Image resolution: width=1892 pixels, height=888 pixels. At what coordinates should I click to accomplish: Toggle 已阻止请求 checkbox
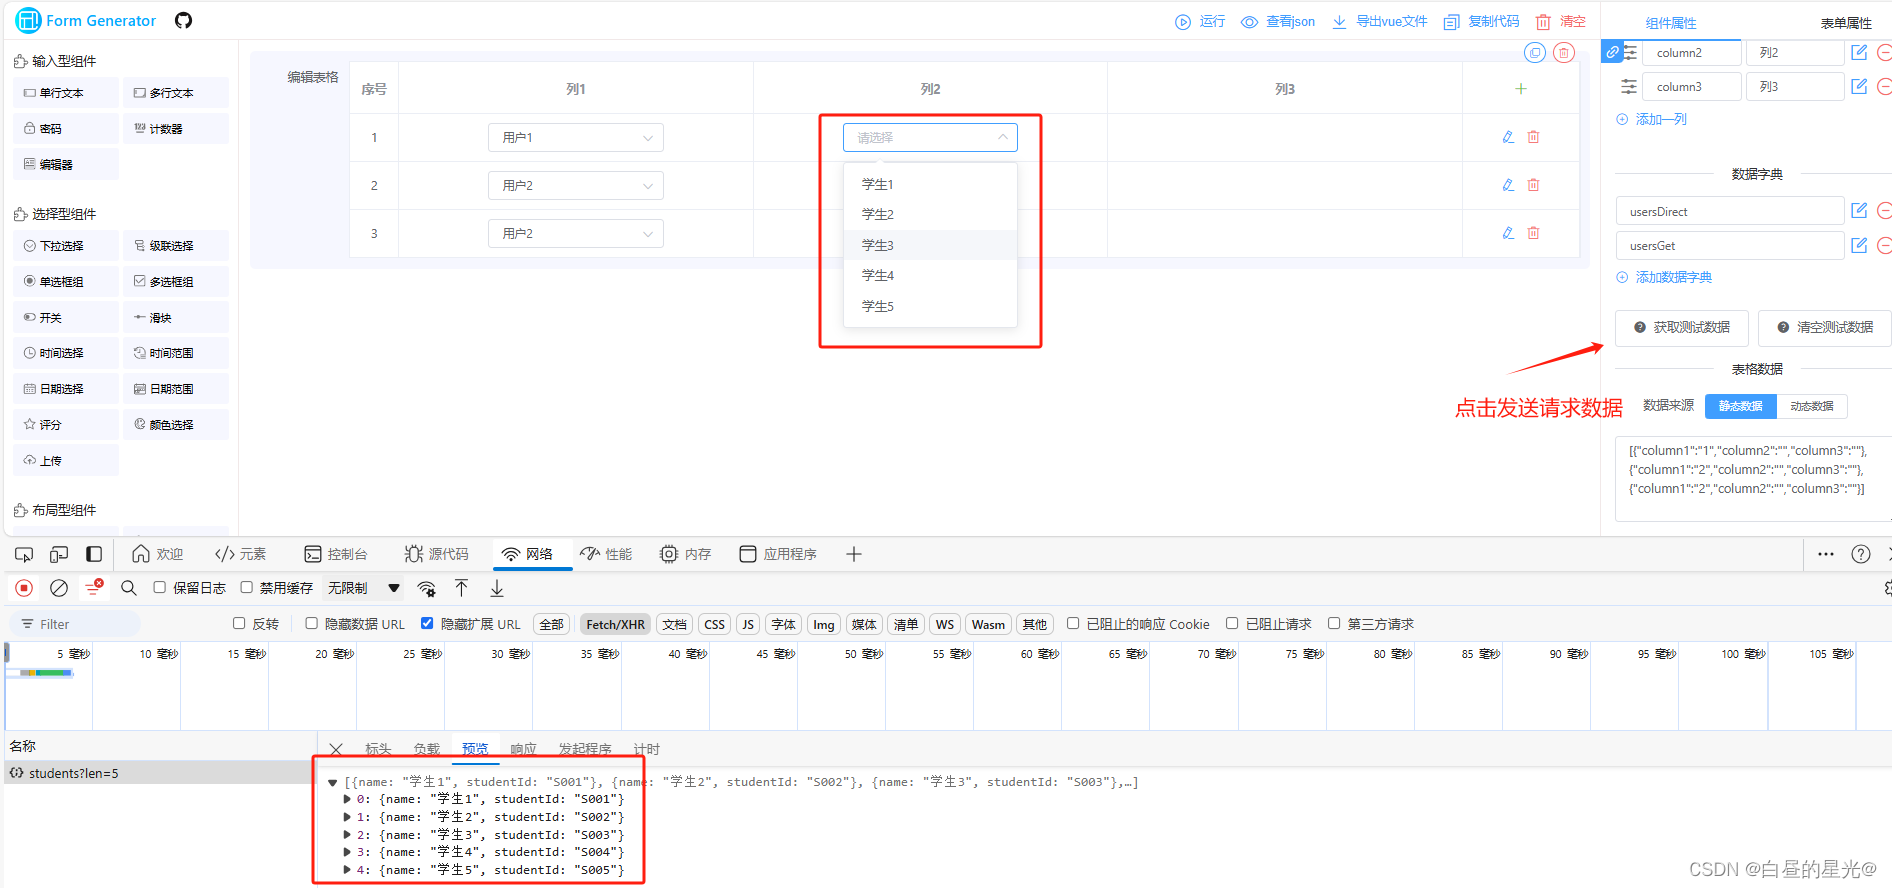(1232, 623)
